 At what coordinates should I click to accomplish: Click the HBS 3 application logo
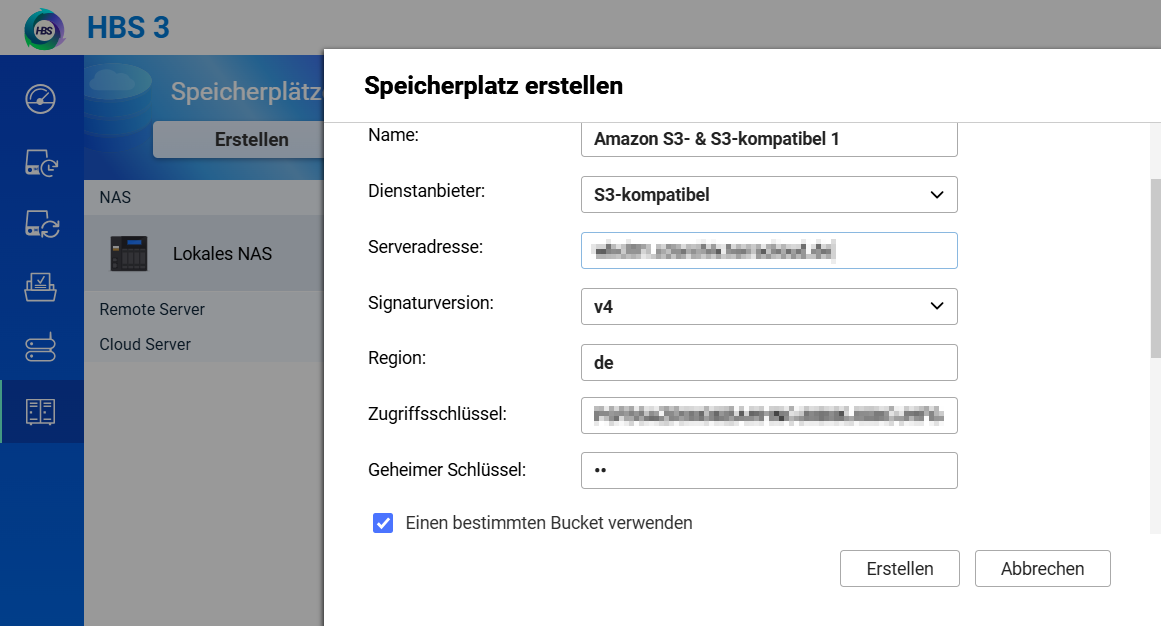(x=44, y=29)
